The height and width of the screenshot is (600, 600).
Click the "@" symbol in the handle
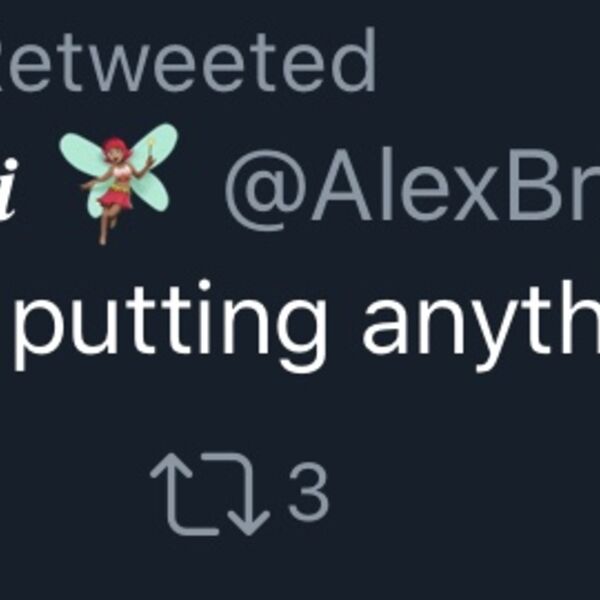click(262, 190)
